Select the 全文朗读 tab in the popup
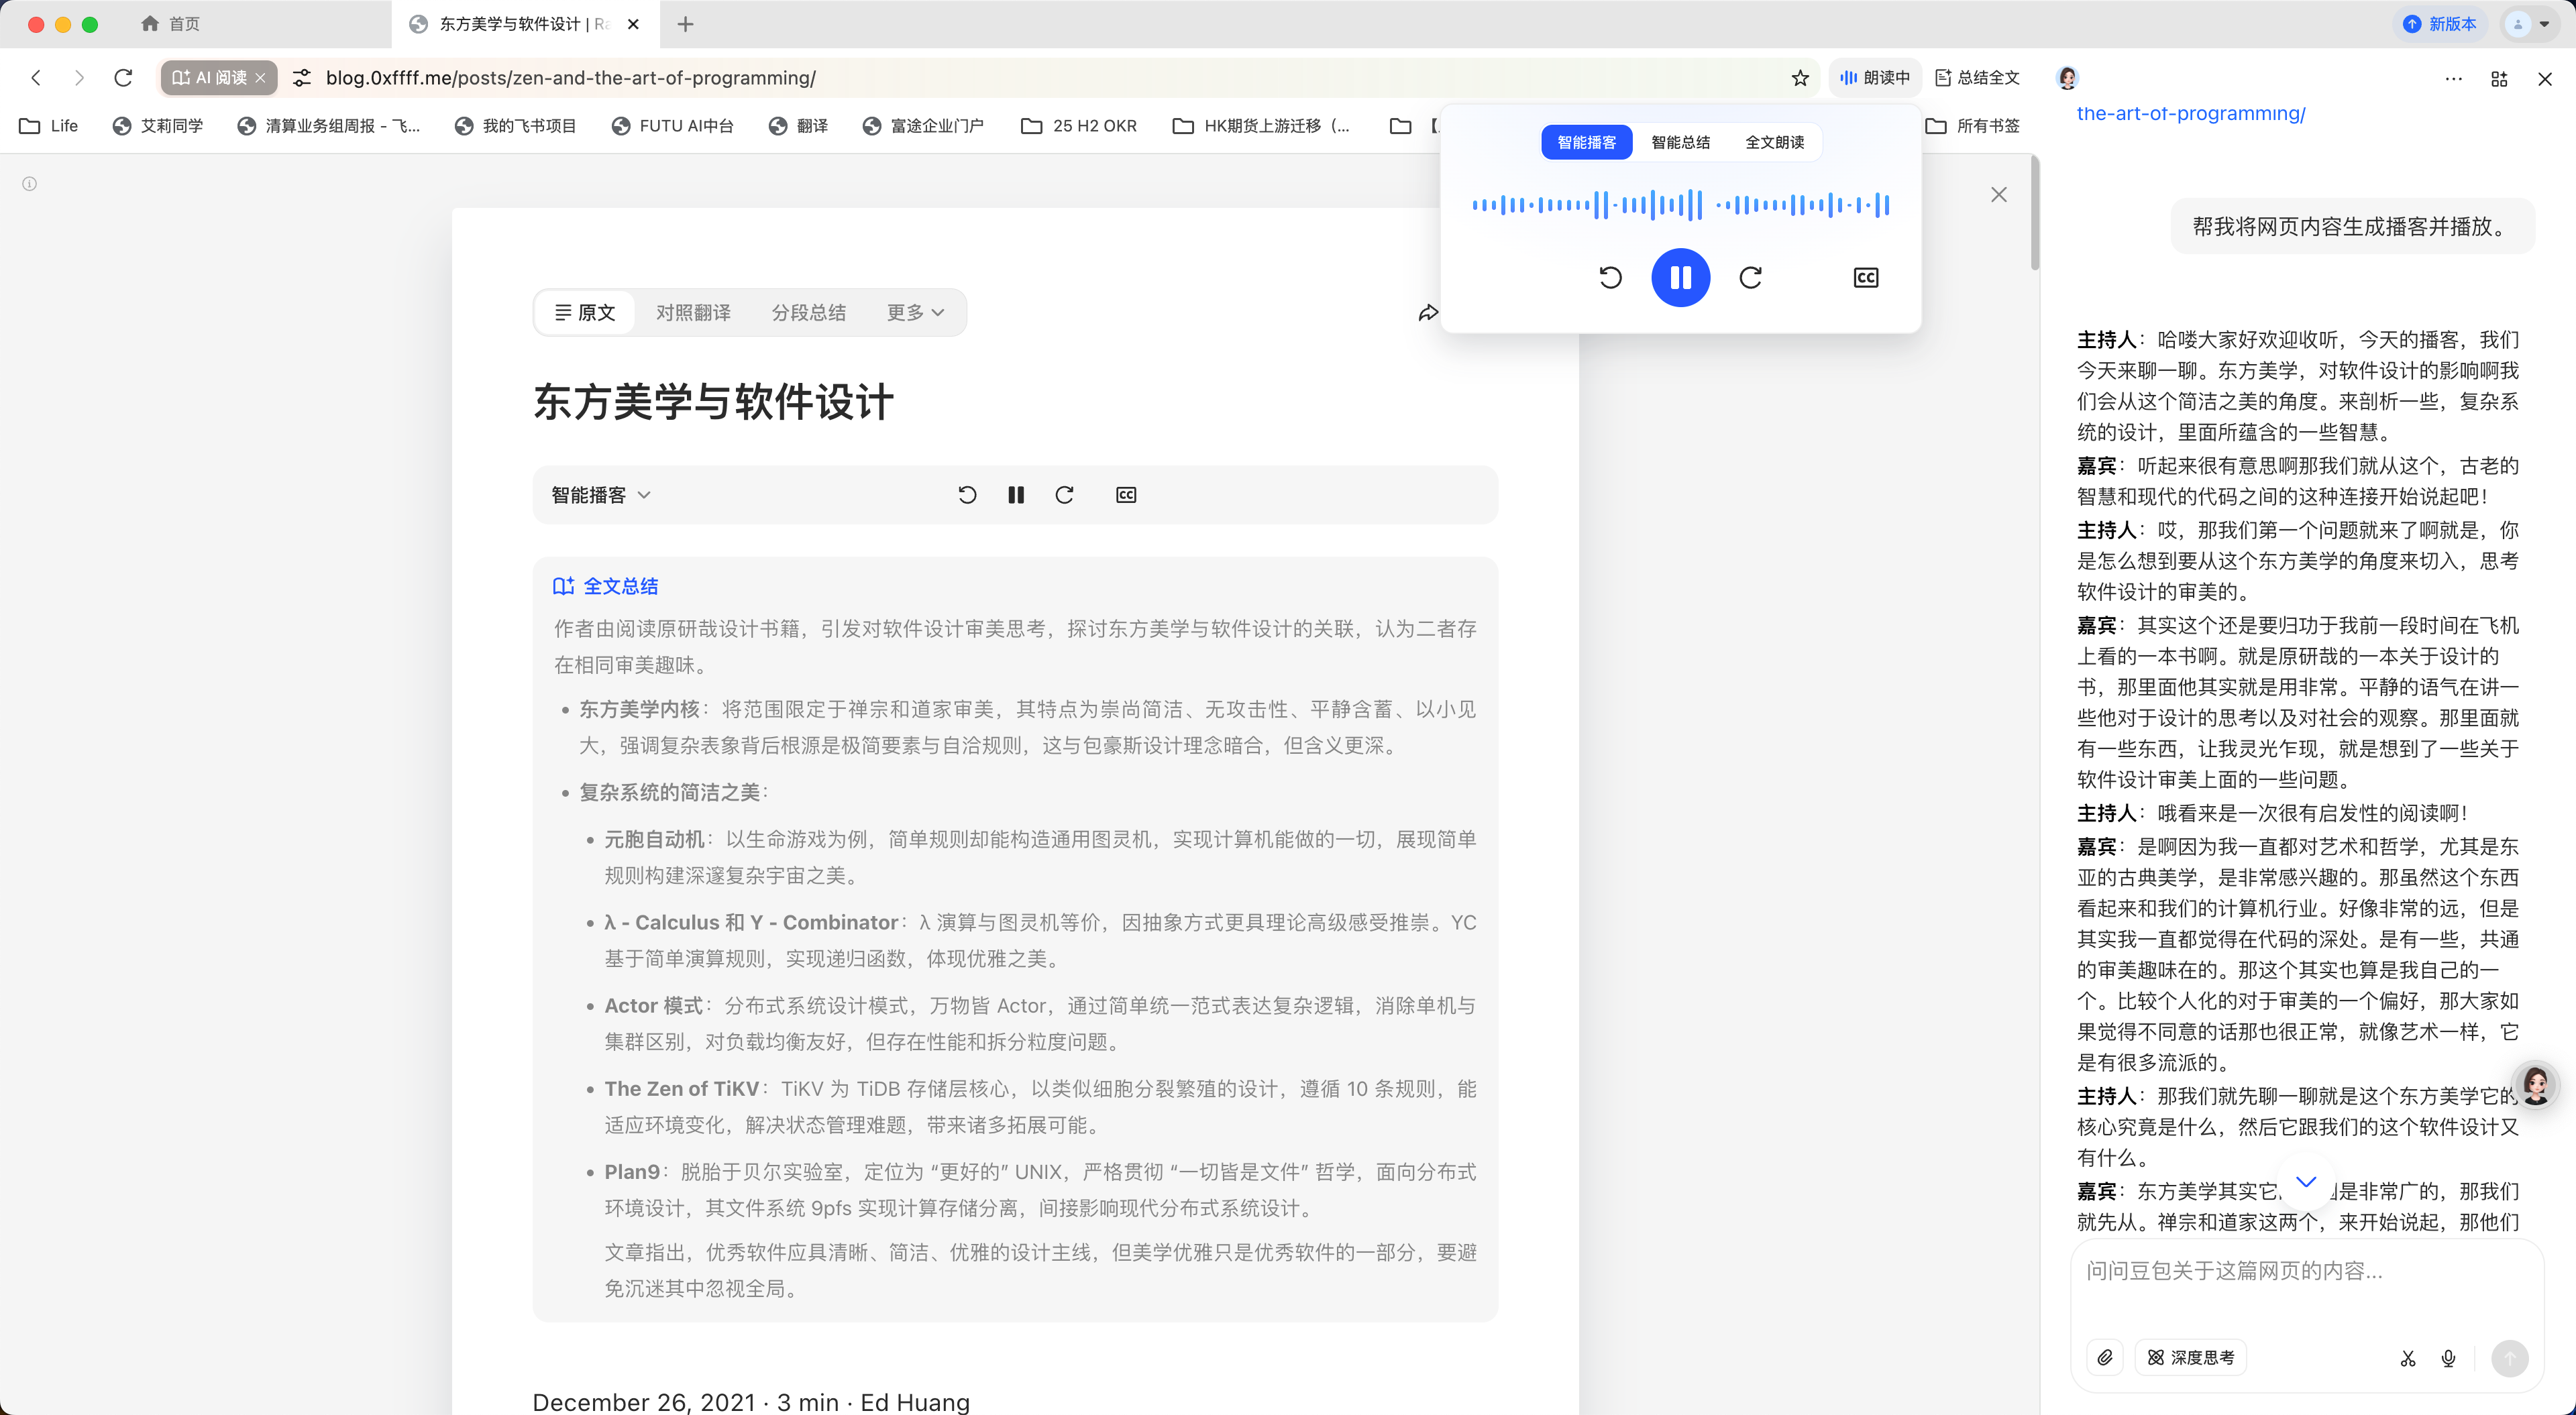The height and width of the screenshot is (1415, 2576). point(1774,142)
